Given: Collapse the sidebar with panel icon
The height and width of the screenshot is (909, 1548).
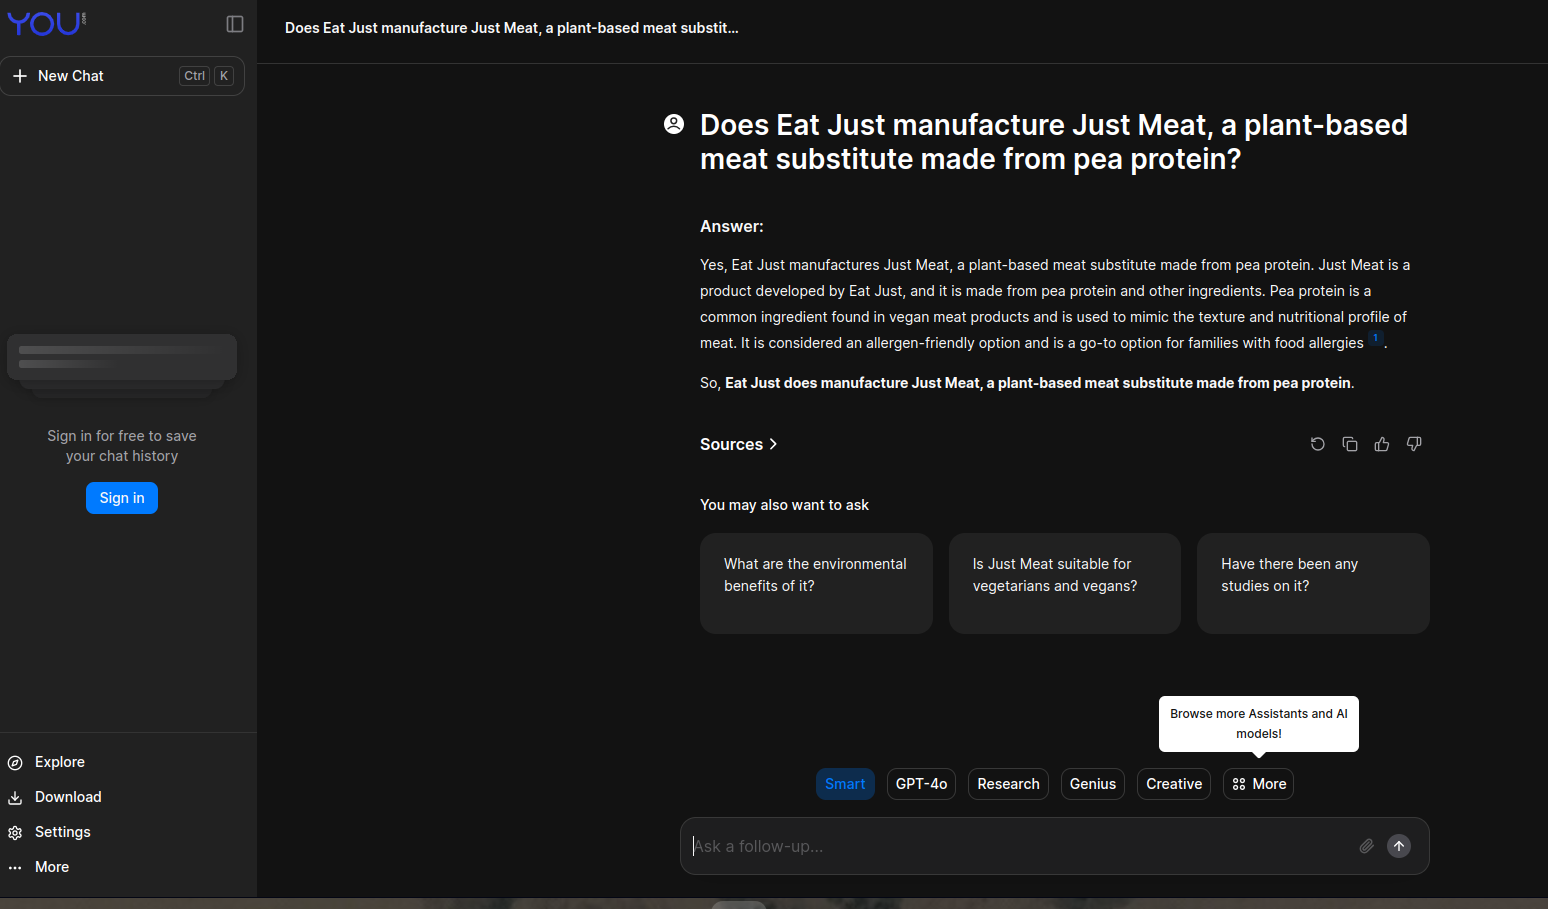Looking at the screenshot, I should [235, 24].
